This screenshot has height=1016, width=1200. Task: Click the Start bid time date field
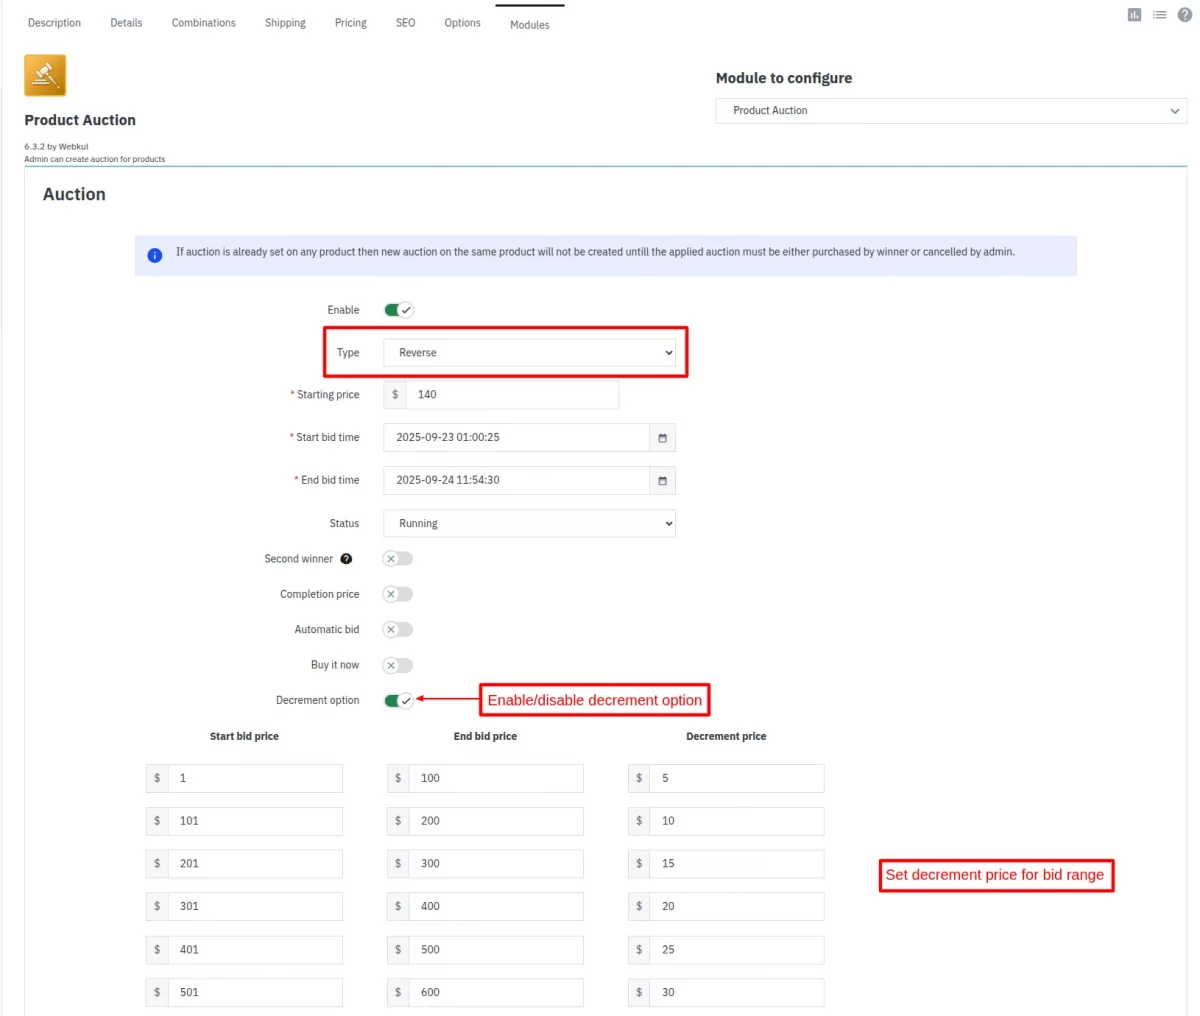517,438
